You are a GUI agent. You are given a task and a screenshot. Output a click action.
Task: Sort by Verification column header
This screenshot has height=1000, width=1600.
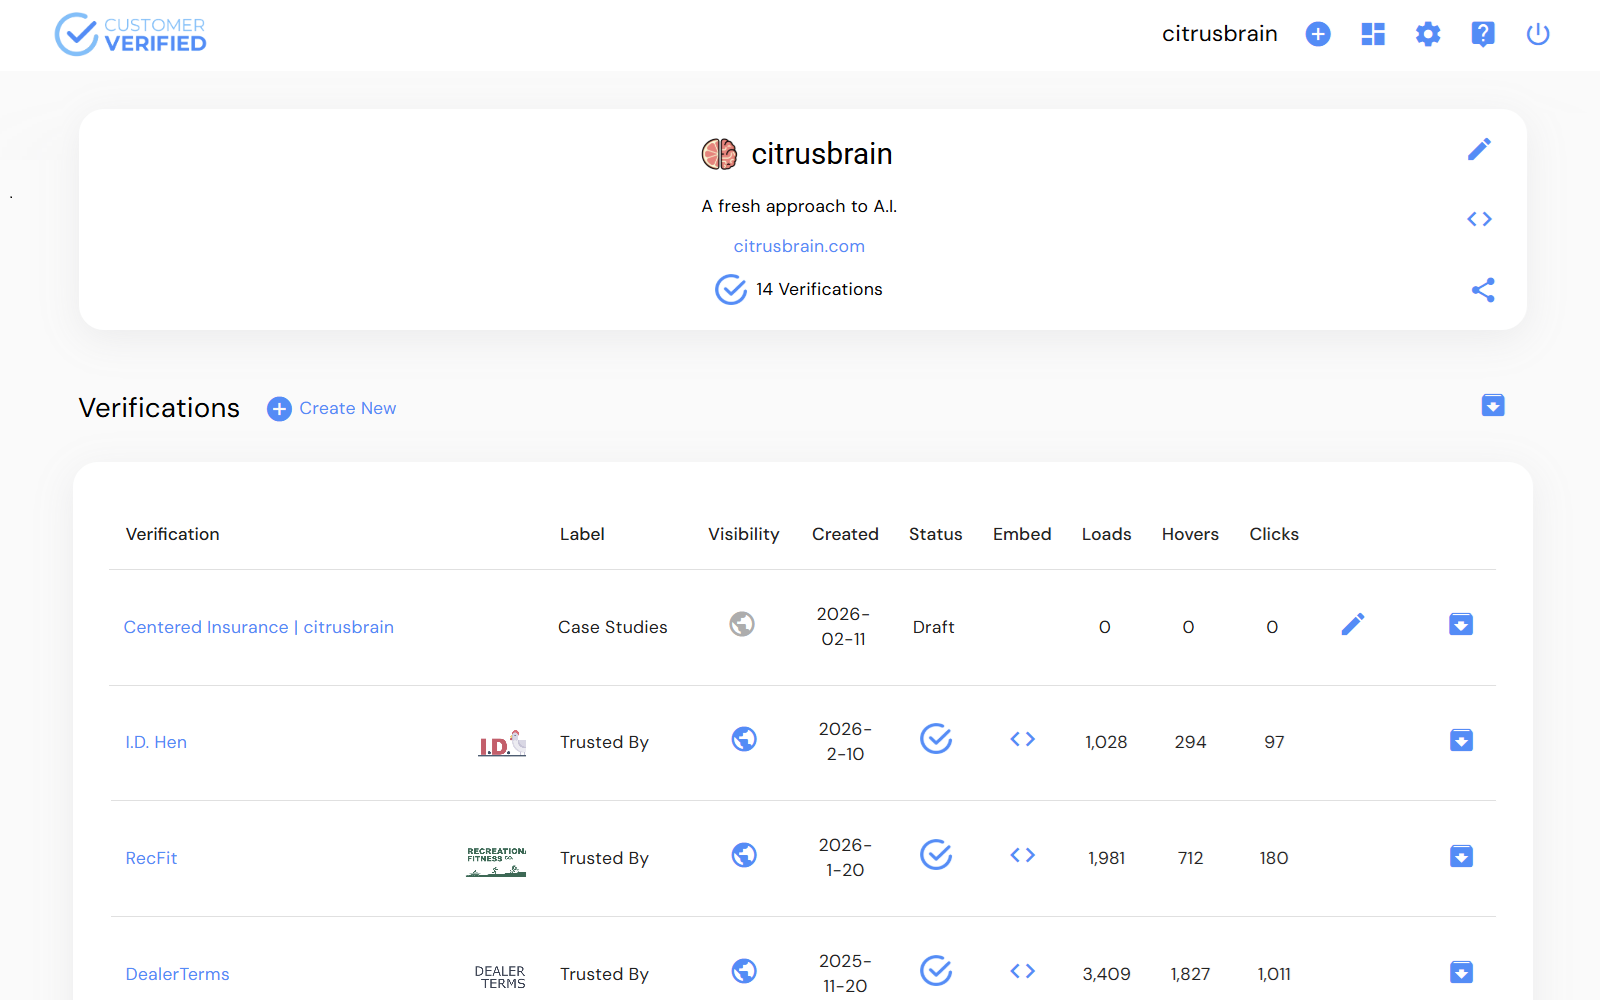[x=172, y=534]
